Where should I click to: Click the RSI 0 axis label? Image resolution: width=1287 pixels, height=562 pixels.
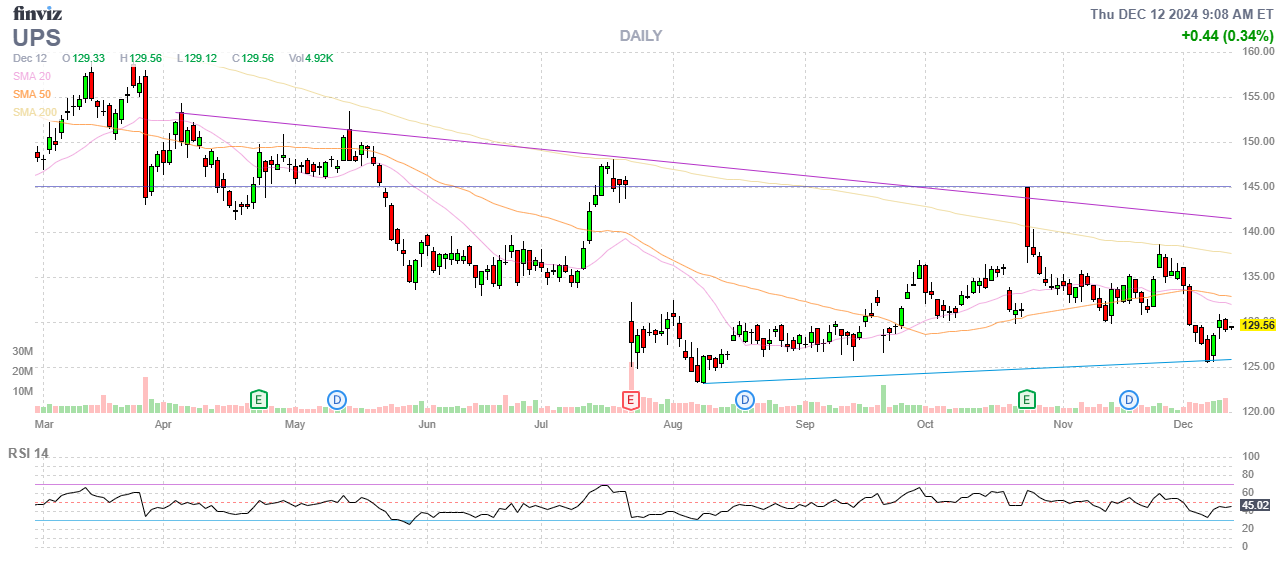pyautogui.click(x=1245, y=546)
